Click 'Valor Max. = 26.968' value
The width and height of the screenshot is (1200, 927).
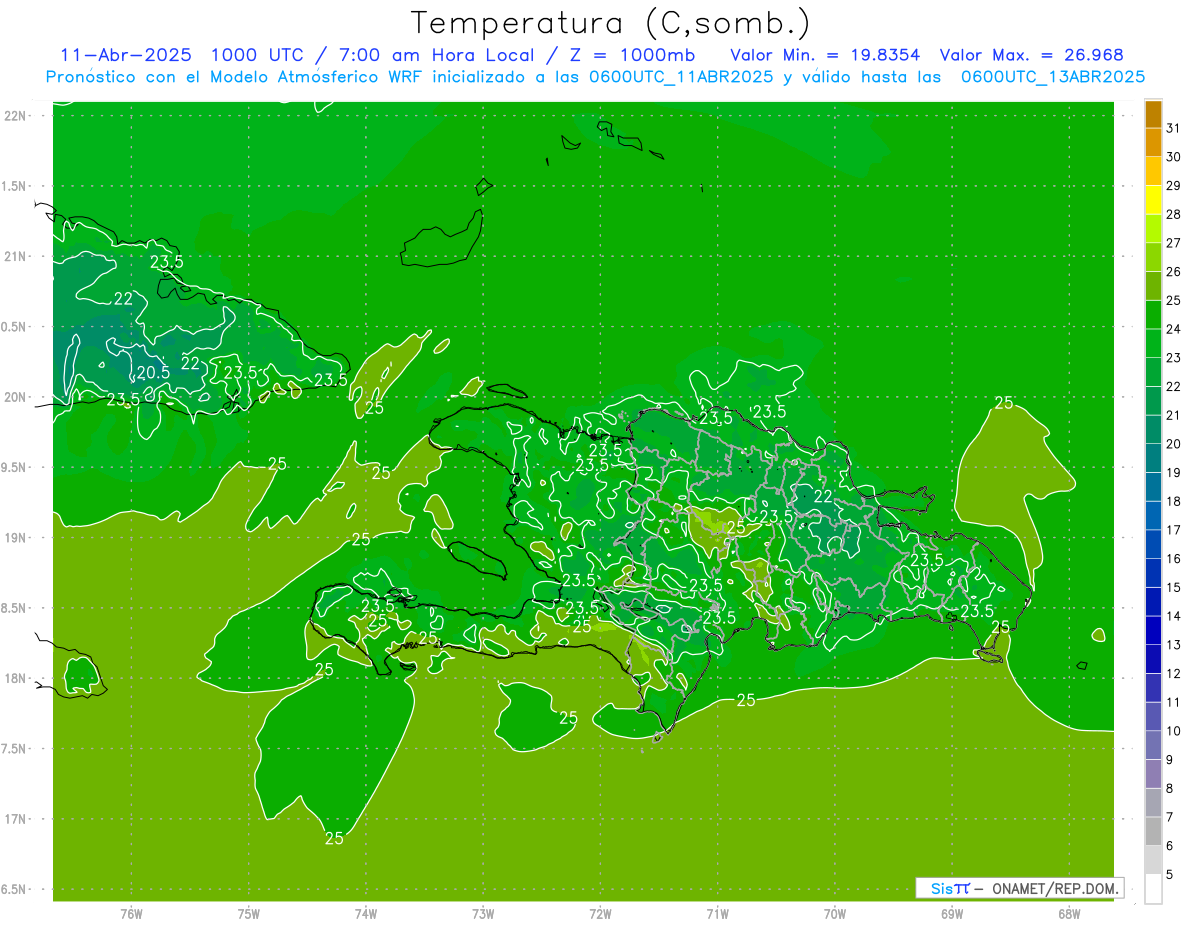tap(1032, 55)
